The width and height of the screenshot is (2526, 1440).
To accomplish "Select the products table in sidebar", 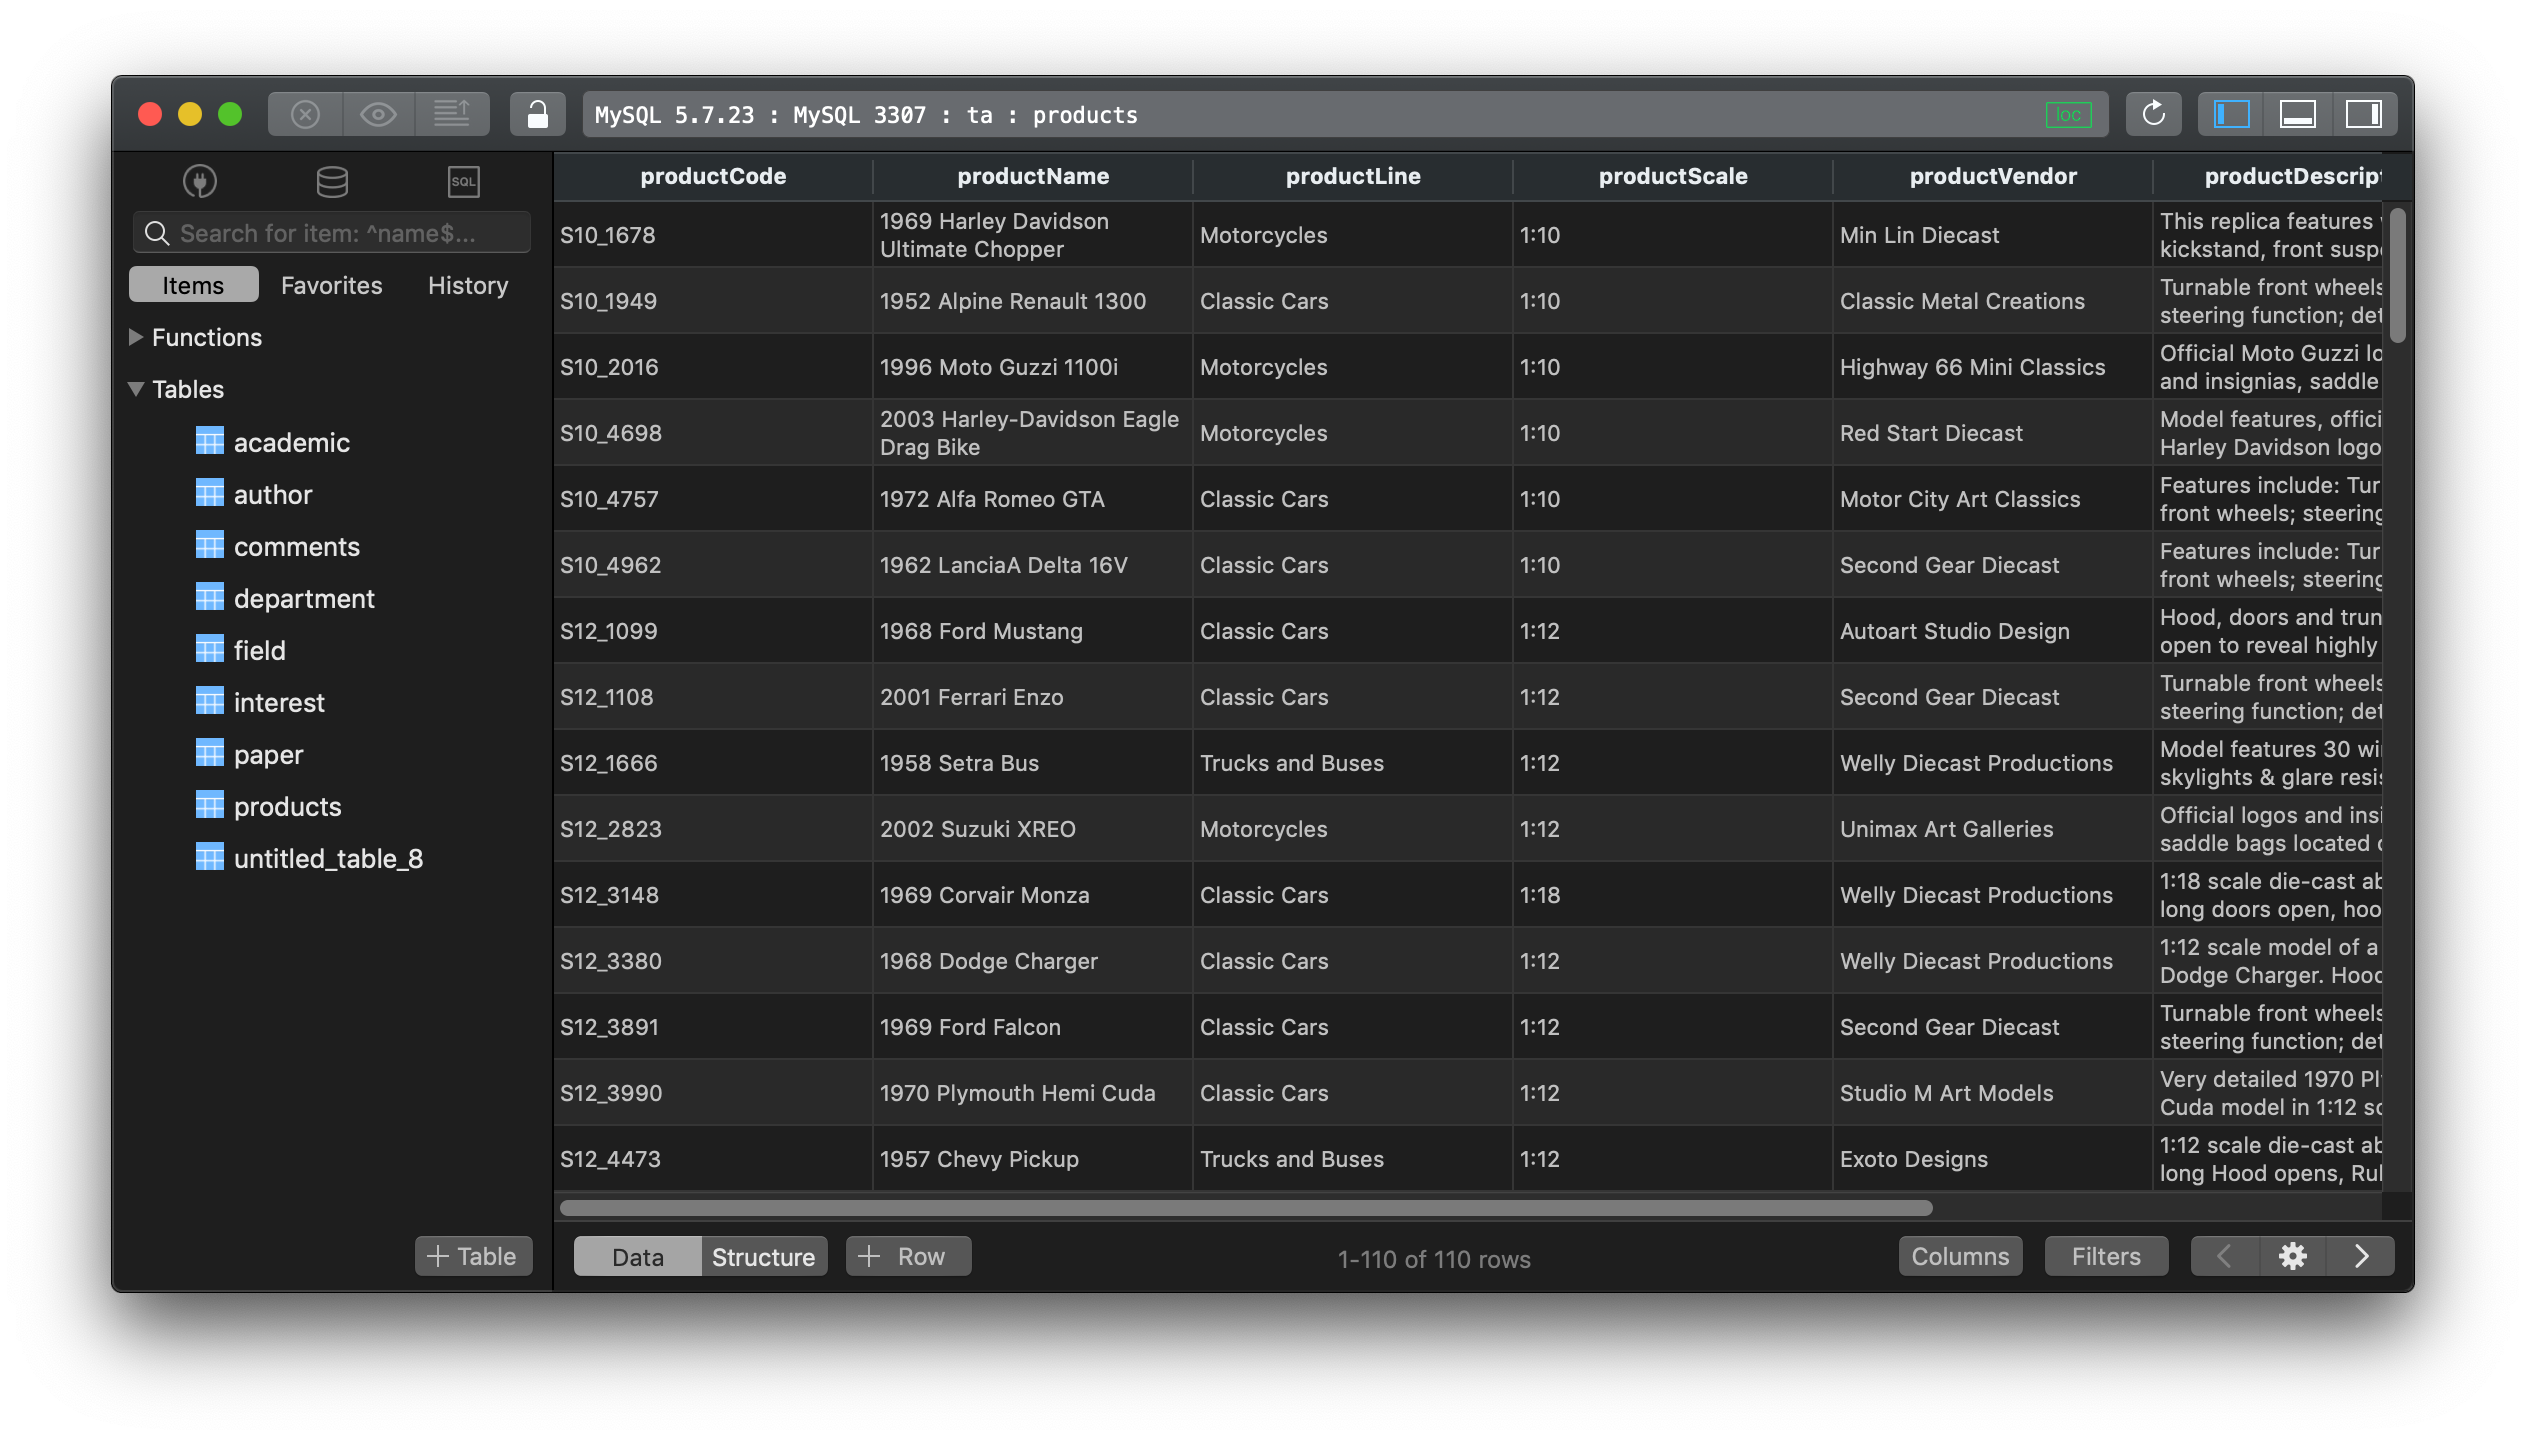I will click(x=288, y=805).
